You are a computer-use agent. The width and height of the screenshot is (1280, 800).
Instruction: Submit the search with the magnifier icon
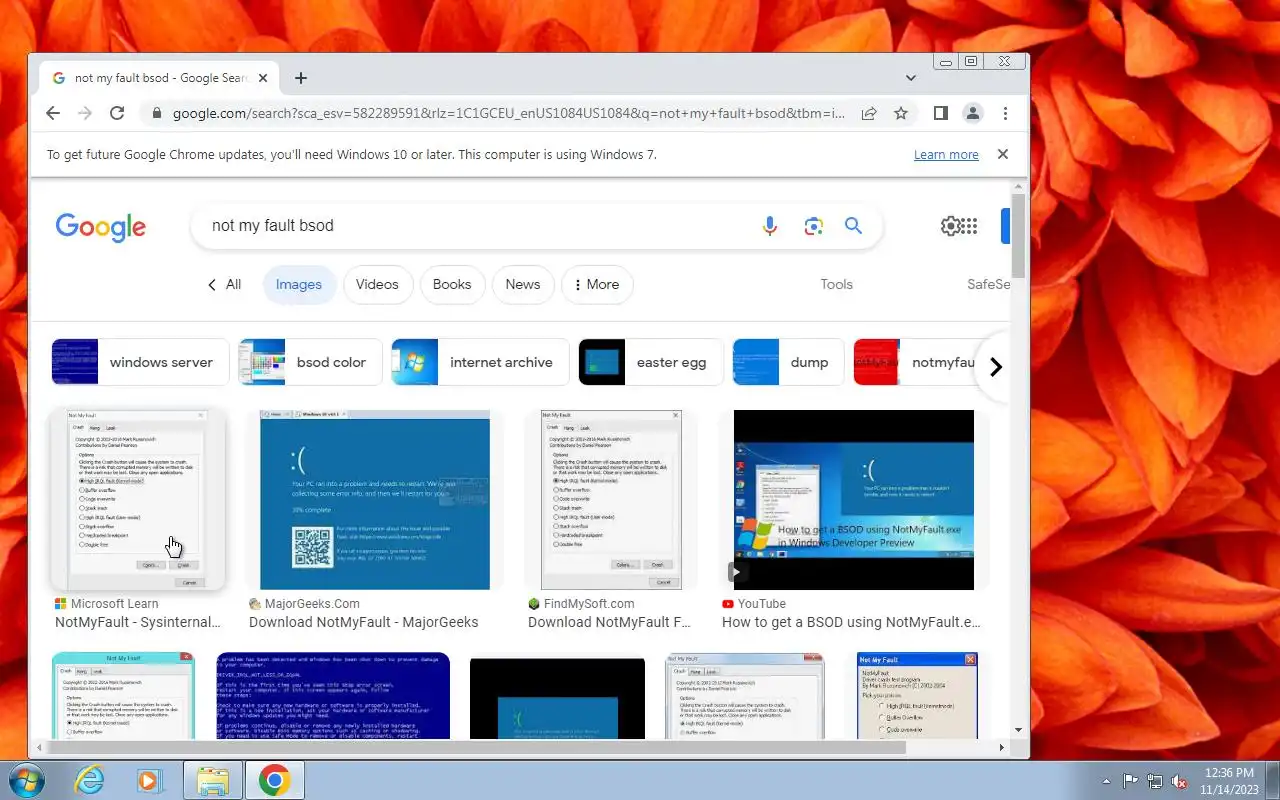pyautogui.click(x=853, y=226)
